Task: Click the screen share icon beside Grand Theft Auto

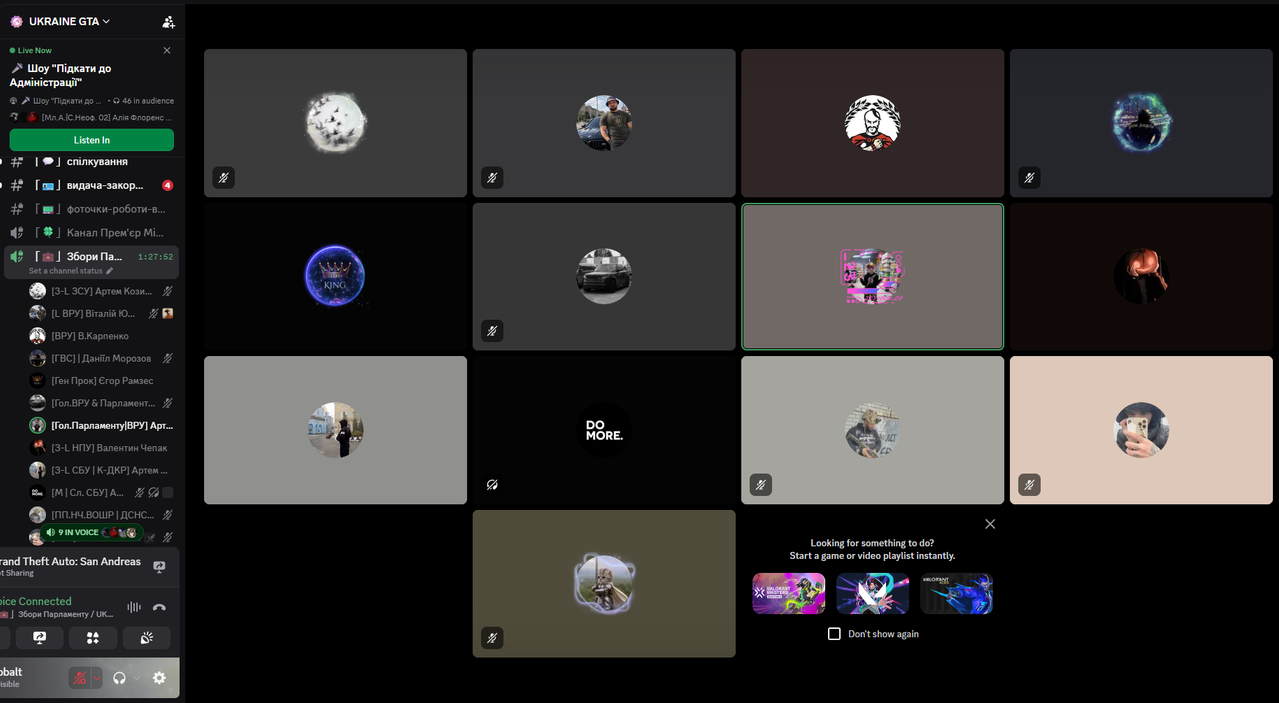Action: [159, 567]
